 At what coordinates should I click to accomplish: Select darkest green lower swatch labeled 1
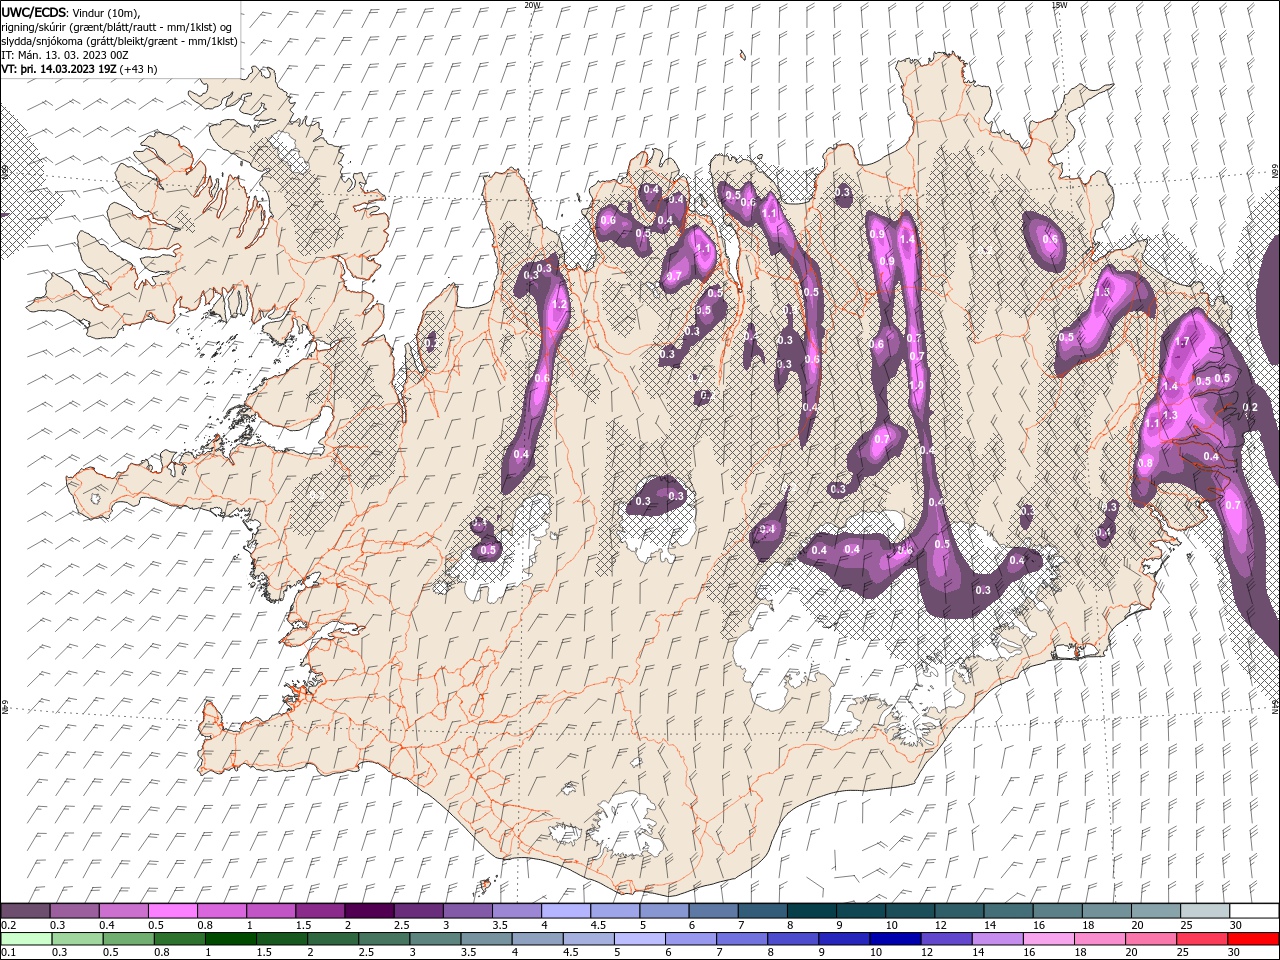(x=229, y=939)
